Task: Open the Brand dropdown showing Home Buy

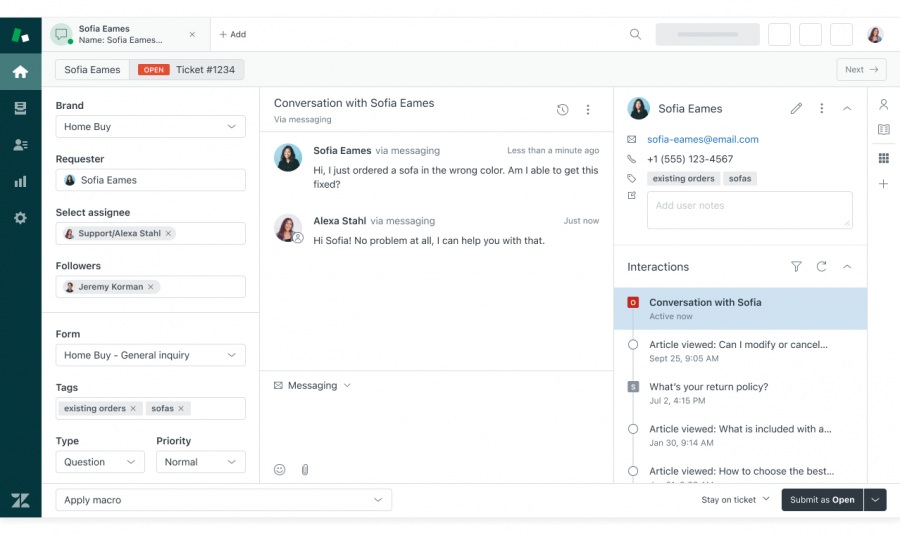Action: pos(150,127)
